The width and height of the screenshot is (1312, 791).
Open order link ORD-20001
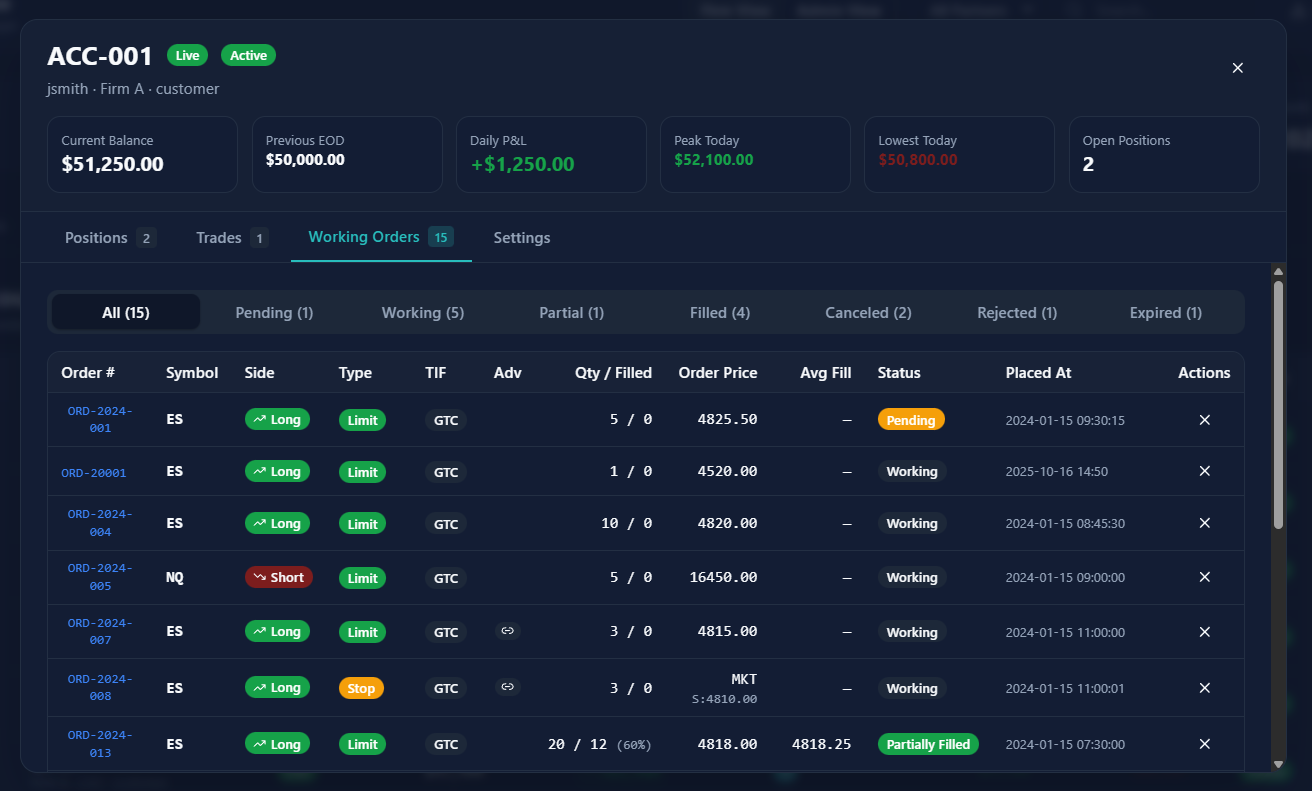[94, 472]
